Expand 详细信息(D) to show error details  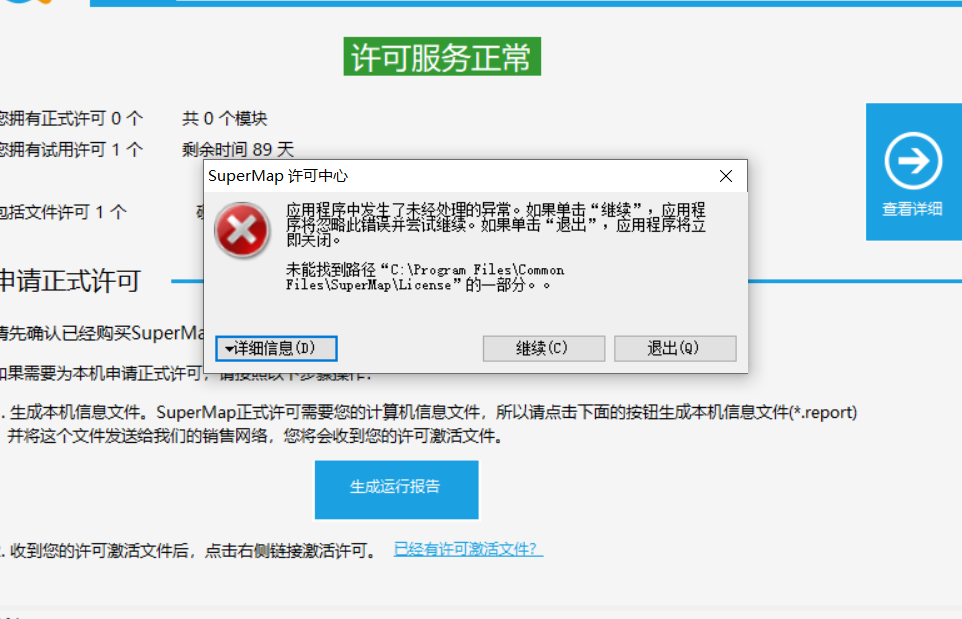pyautogui.click(x=276, y=348)
